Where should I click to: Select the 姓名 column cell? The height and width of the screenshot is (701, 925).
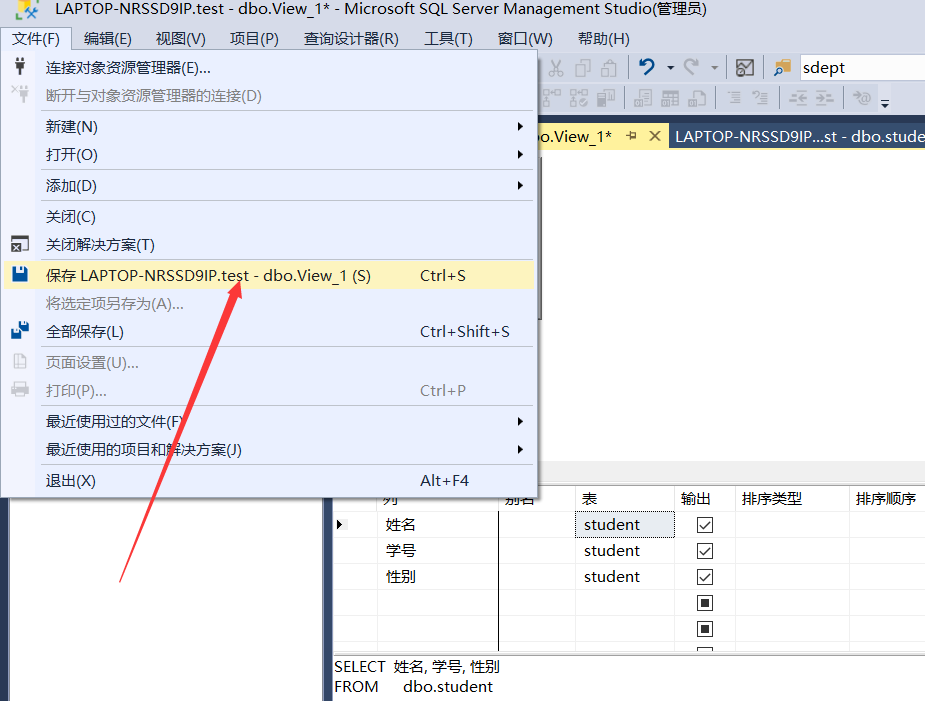point(438,525)
